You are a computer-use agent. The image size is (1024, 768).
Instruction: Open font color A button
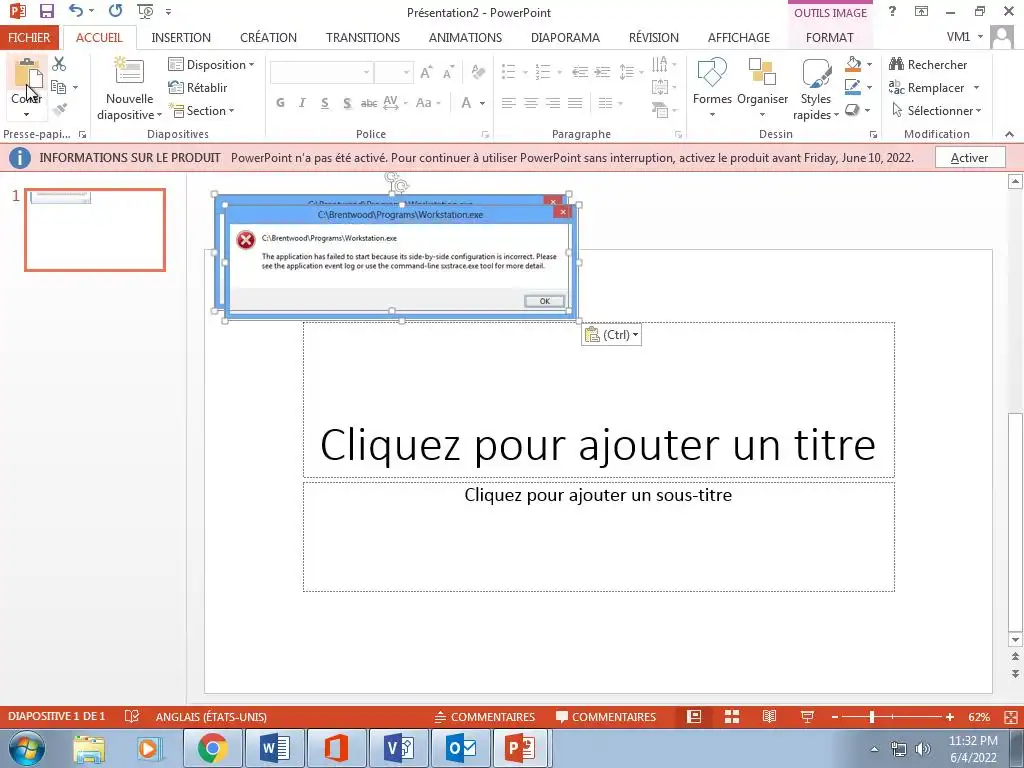[466, 103]
